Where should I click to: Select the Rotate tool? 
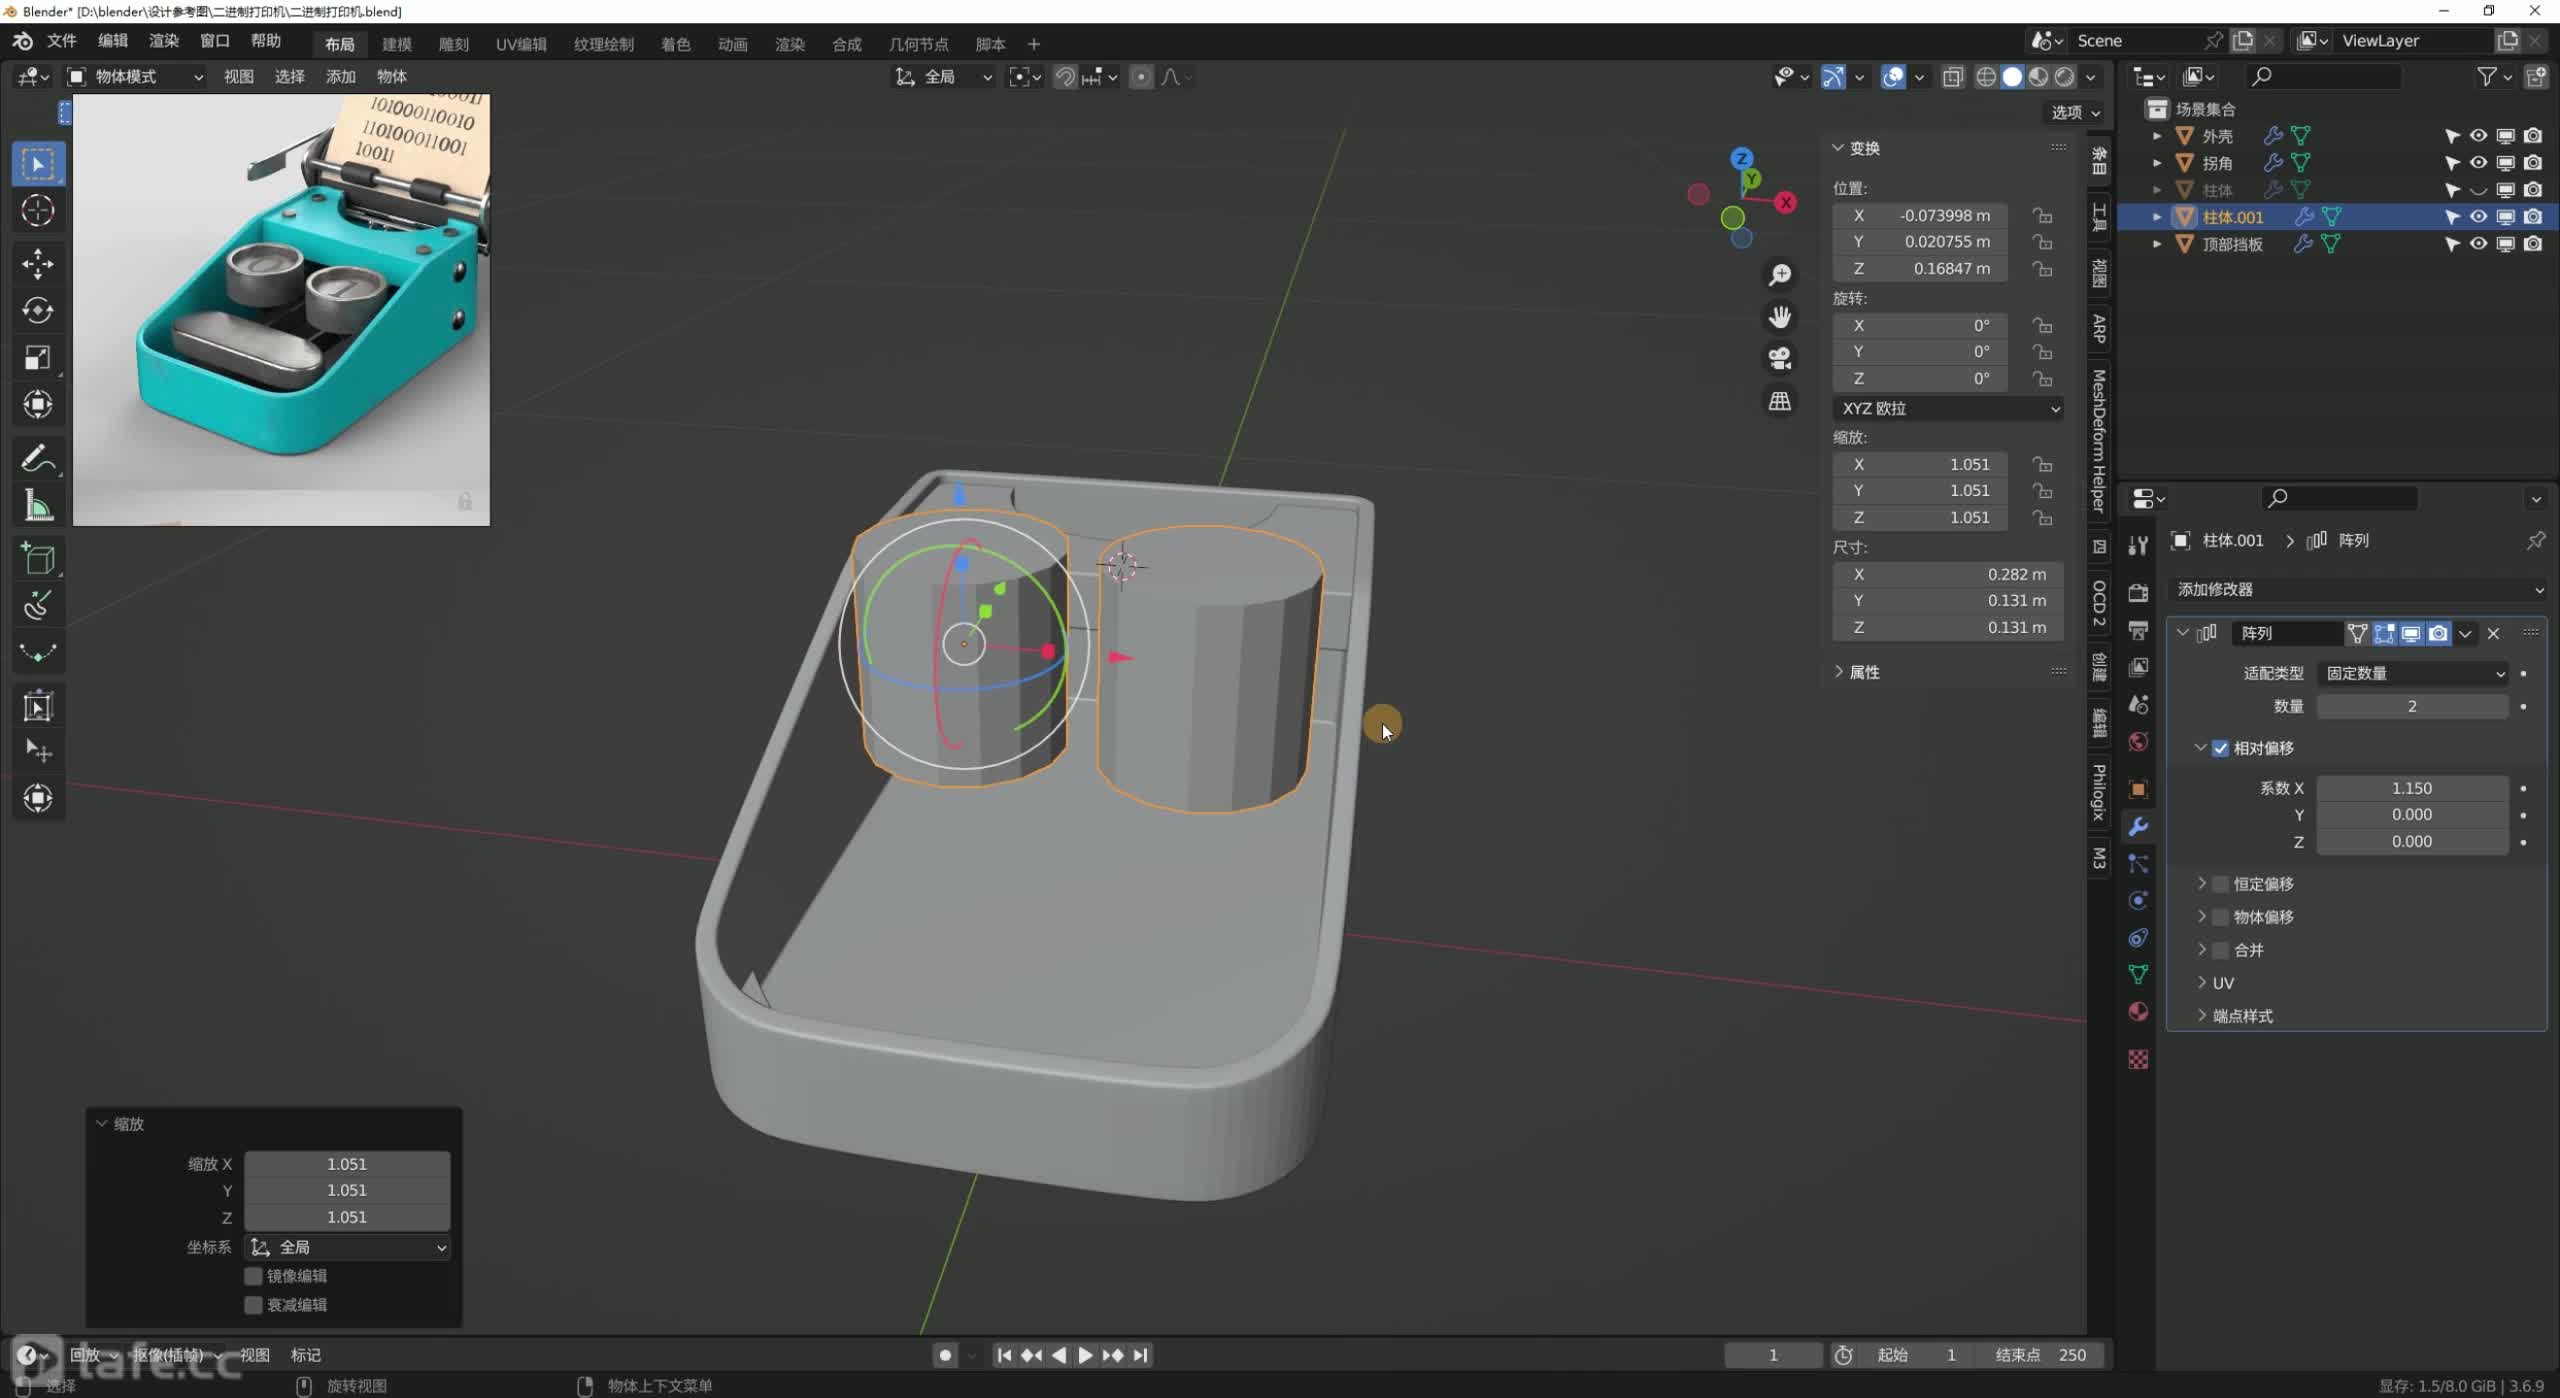(38, 311)
